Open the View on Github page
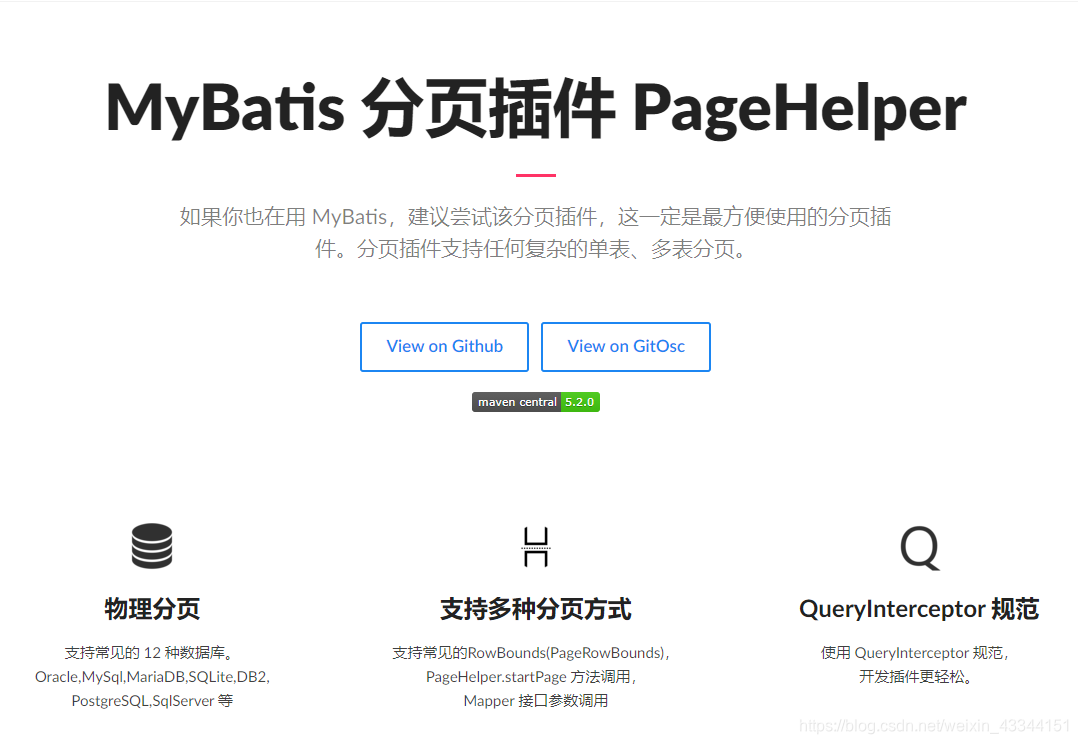Screen dimensions: 1078x744 pos(444,346)
